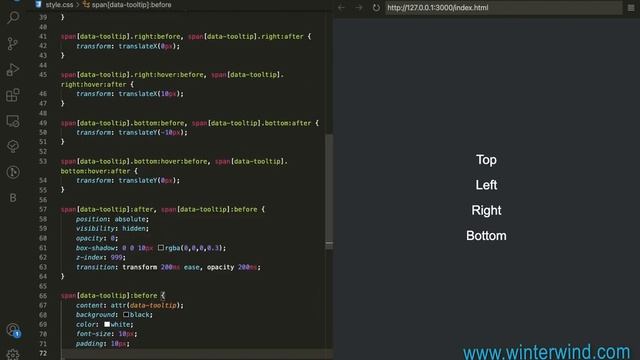
Task: Click 'position: absolute;' on line 58
Action: point(112,219)
